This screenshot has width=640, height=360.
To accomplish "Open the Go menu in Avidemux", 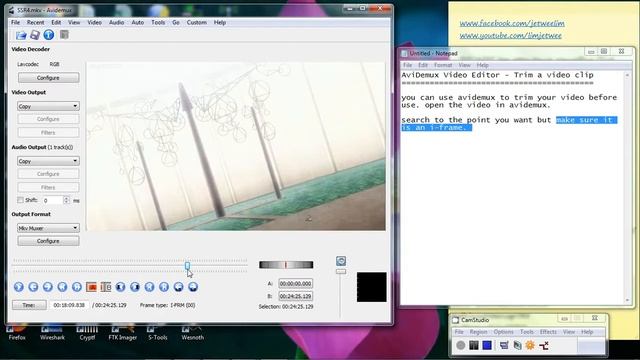I will pos(176,22).
